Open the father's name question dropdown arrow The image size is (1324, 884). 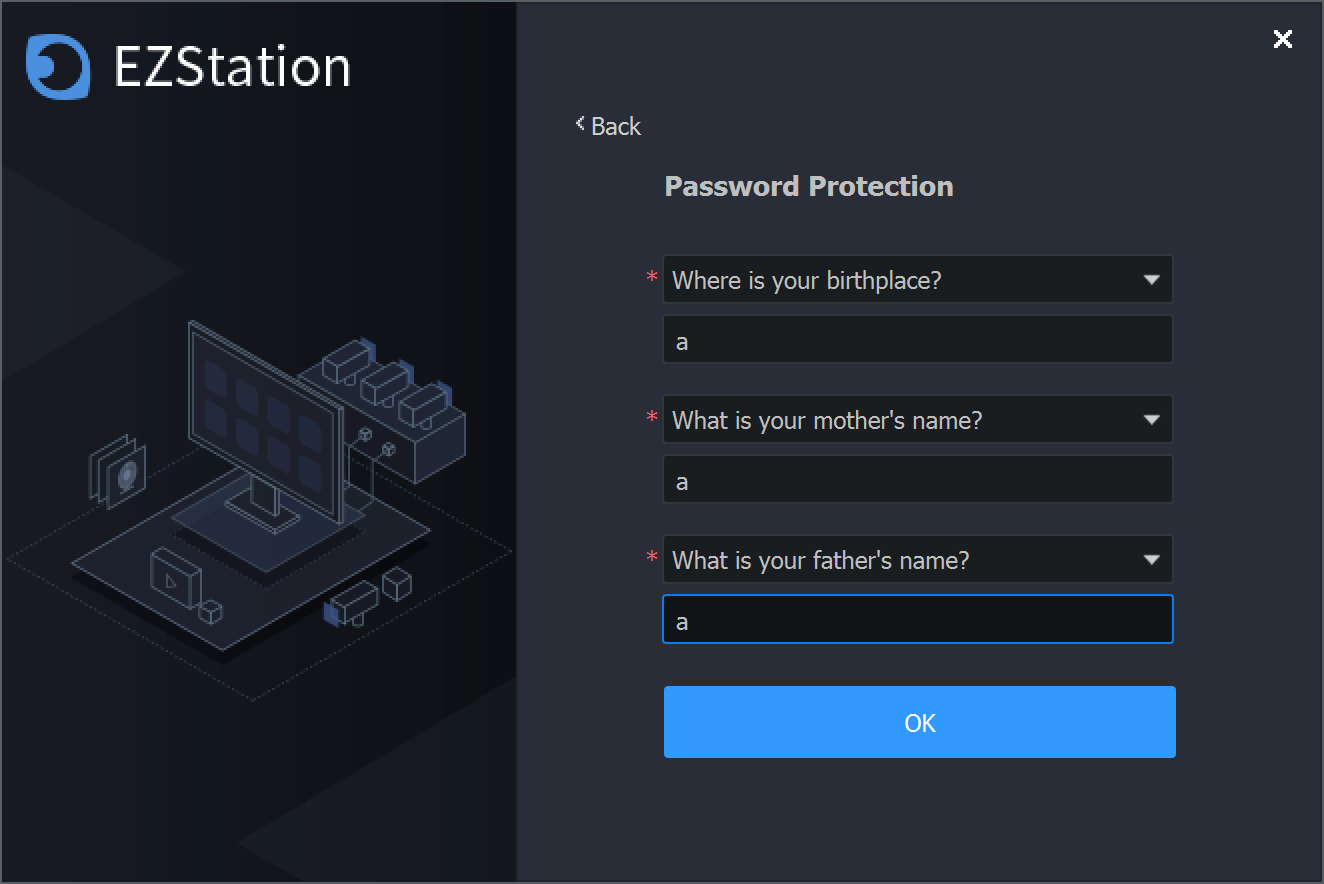tap(1151, 560)
